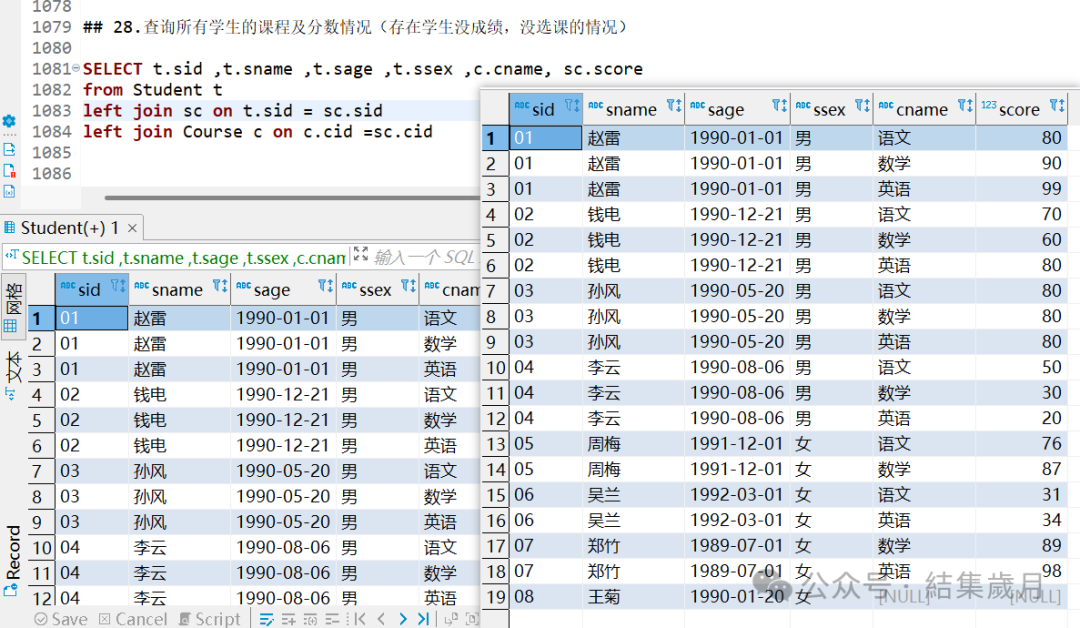Click line number 1083 in editor gutter
Image resolution: width=1080 pixels, height=628 pixels.
pyautogui.click(x=52, y=111)
